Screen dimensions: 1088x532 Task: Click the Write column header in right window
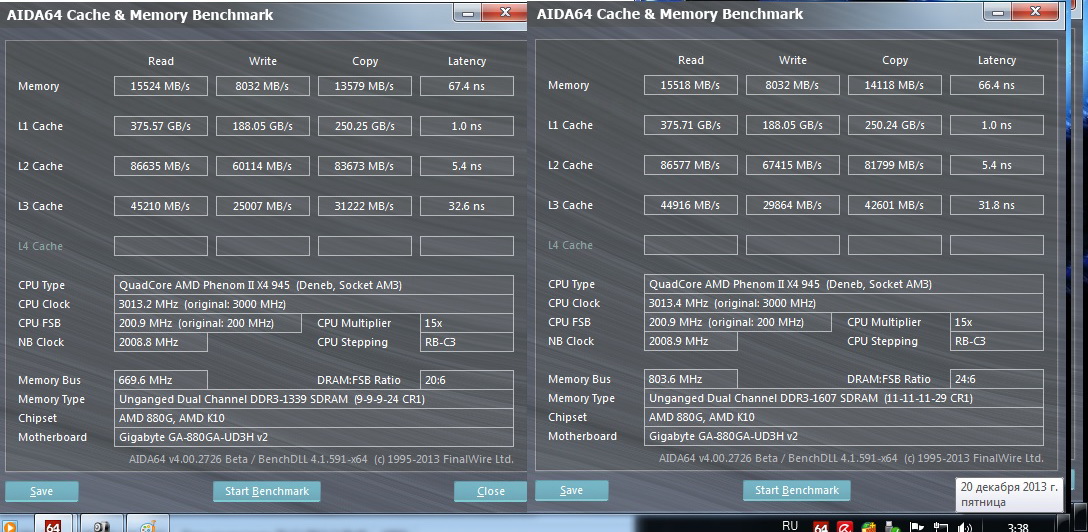pos(792,60)
